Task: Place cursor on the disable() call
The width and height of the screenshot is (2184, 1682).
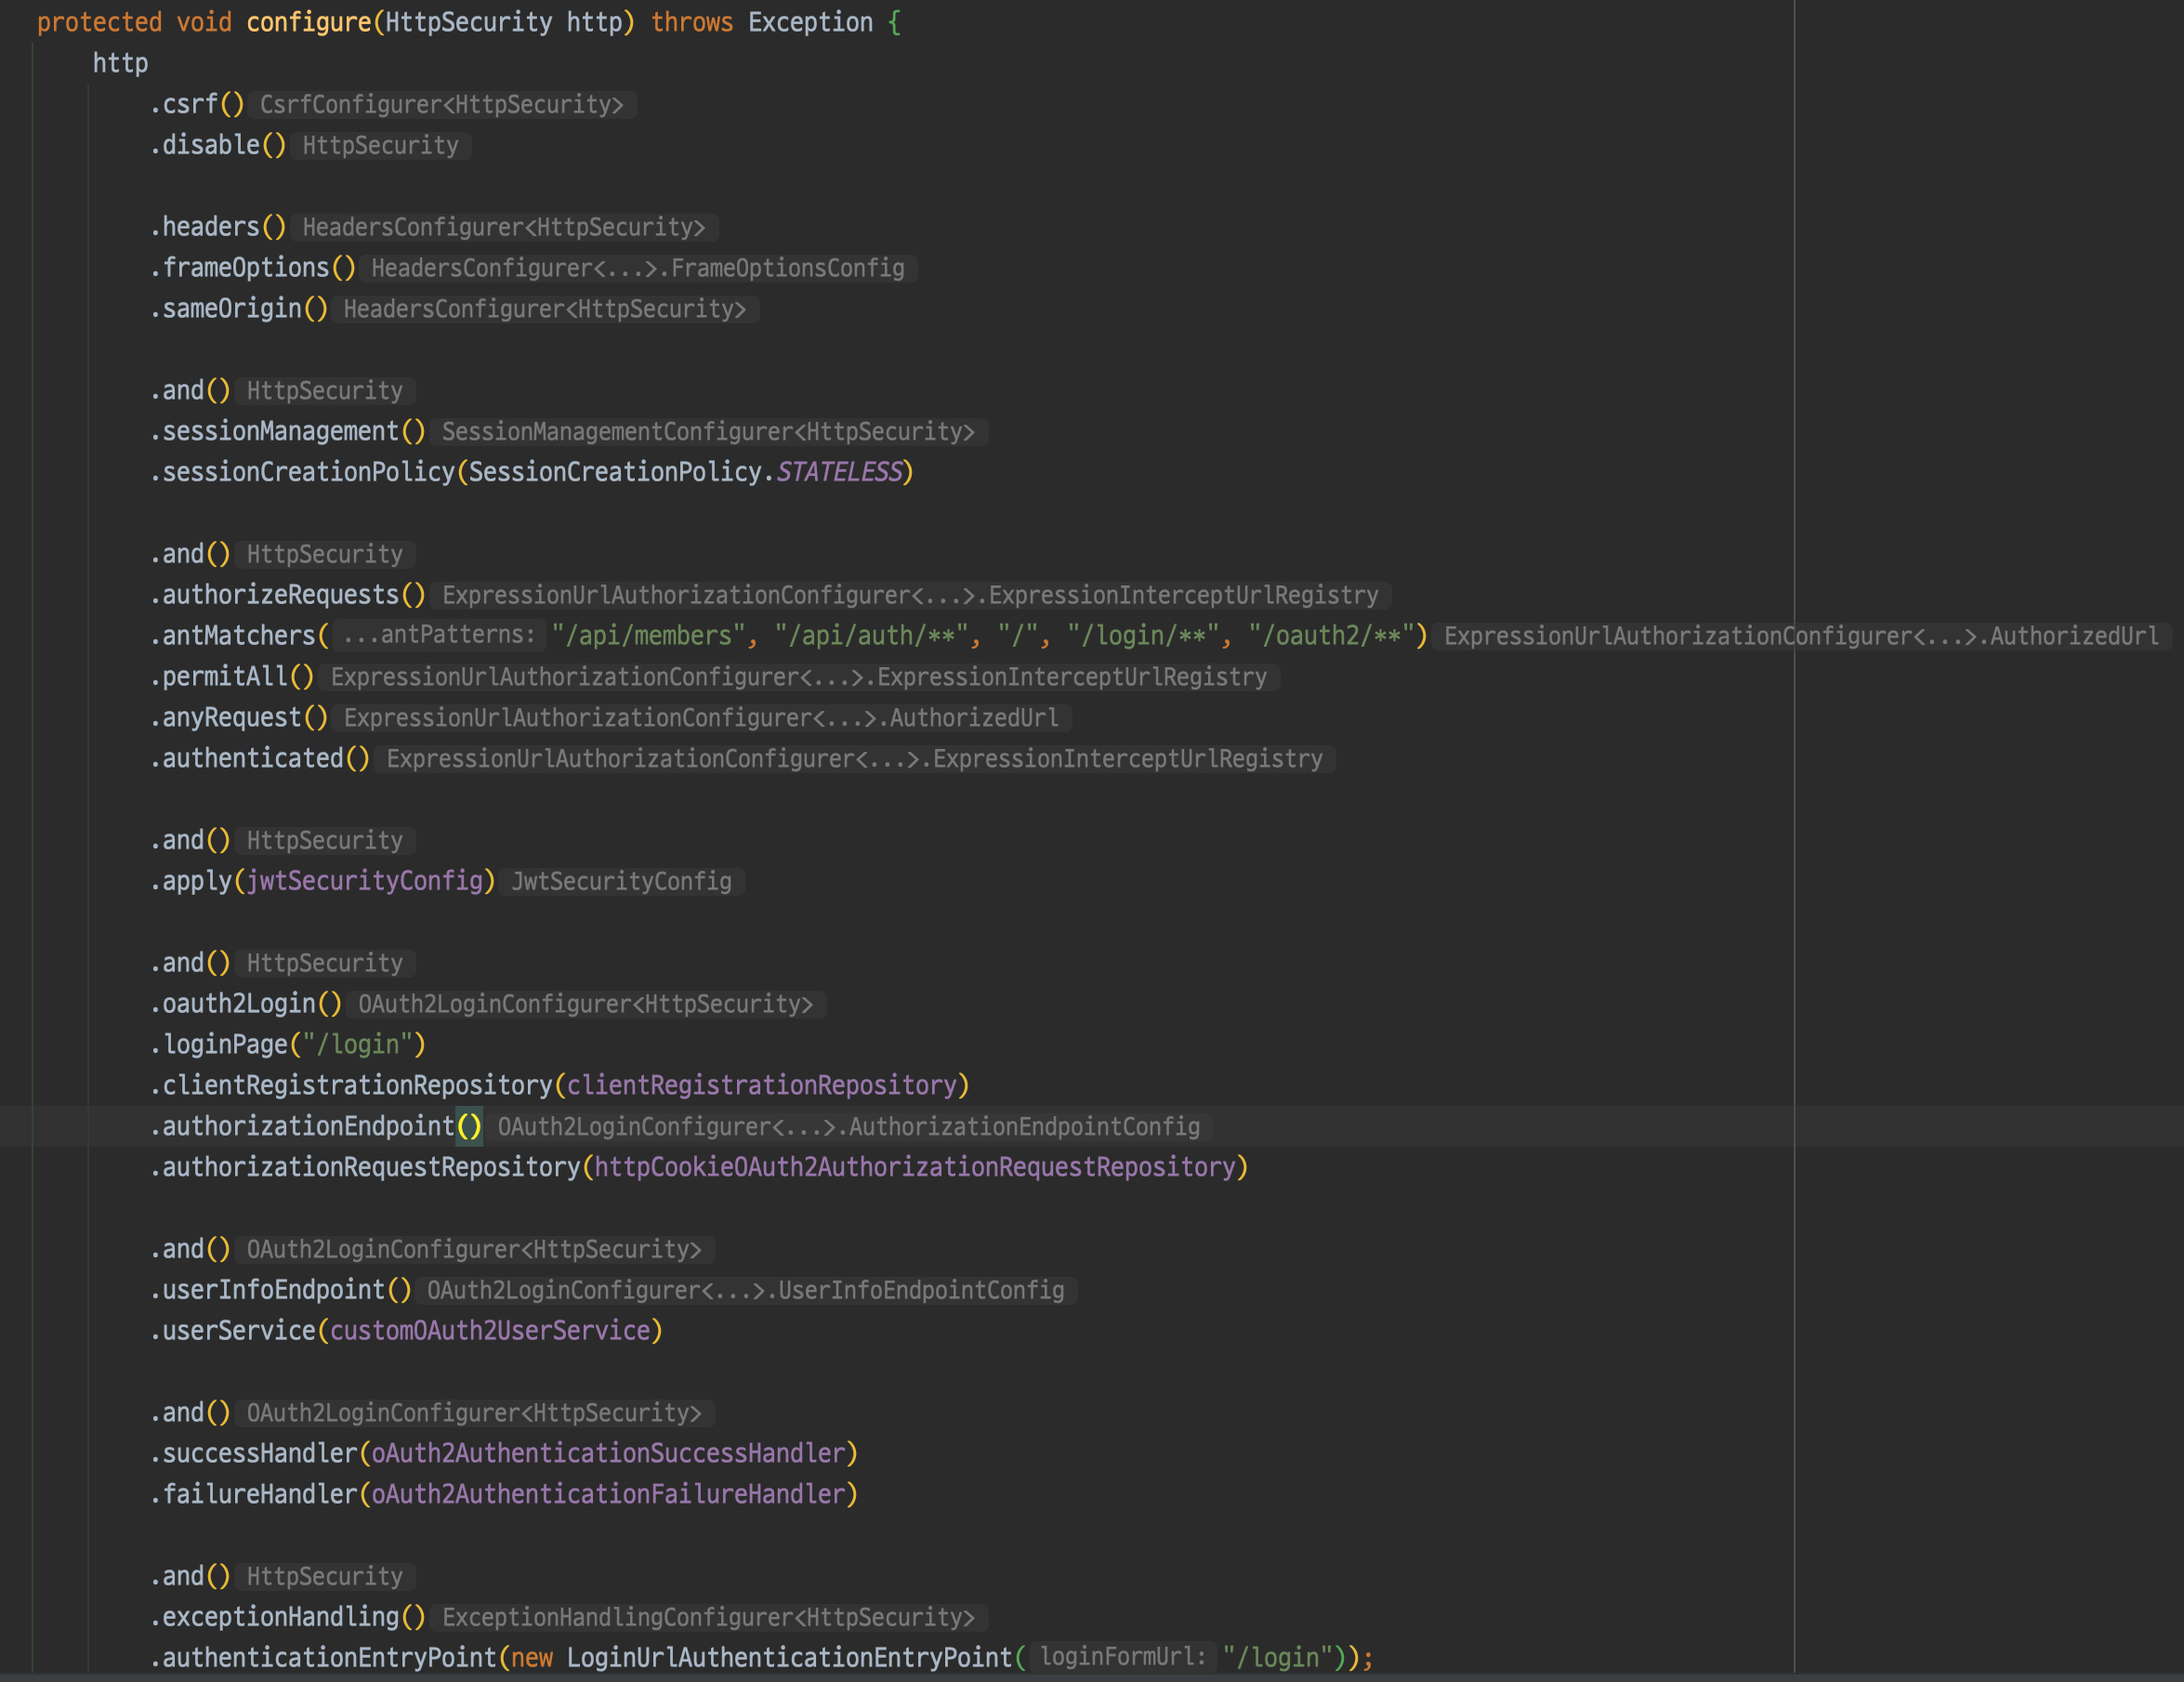Action: pyautogui.click(x=210, y=145)
